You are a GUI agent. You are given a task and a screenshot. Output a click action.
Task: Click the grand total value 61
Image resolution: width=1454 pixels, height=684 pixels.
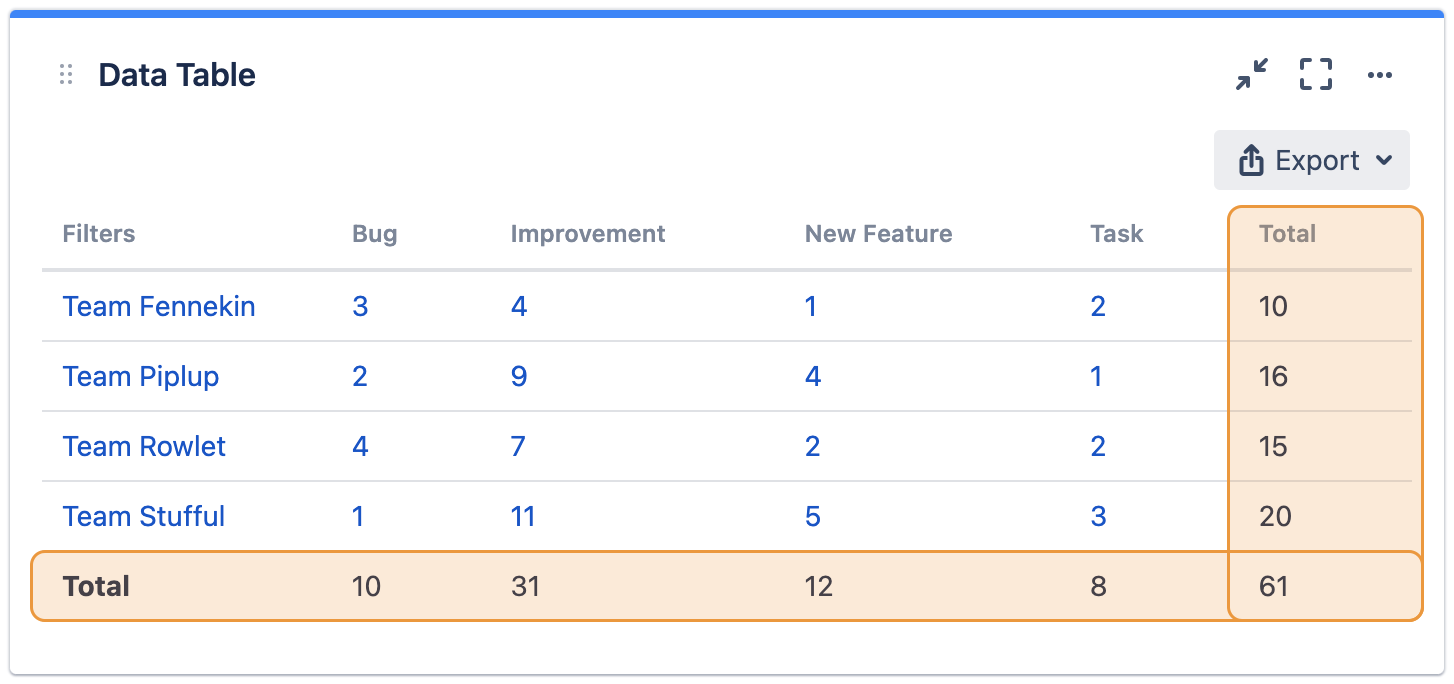(1274, 587)
